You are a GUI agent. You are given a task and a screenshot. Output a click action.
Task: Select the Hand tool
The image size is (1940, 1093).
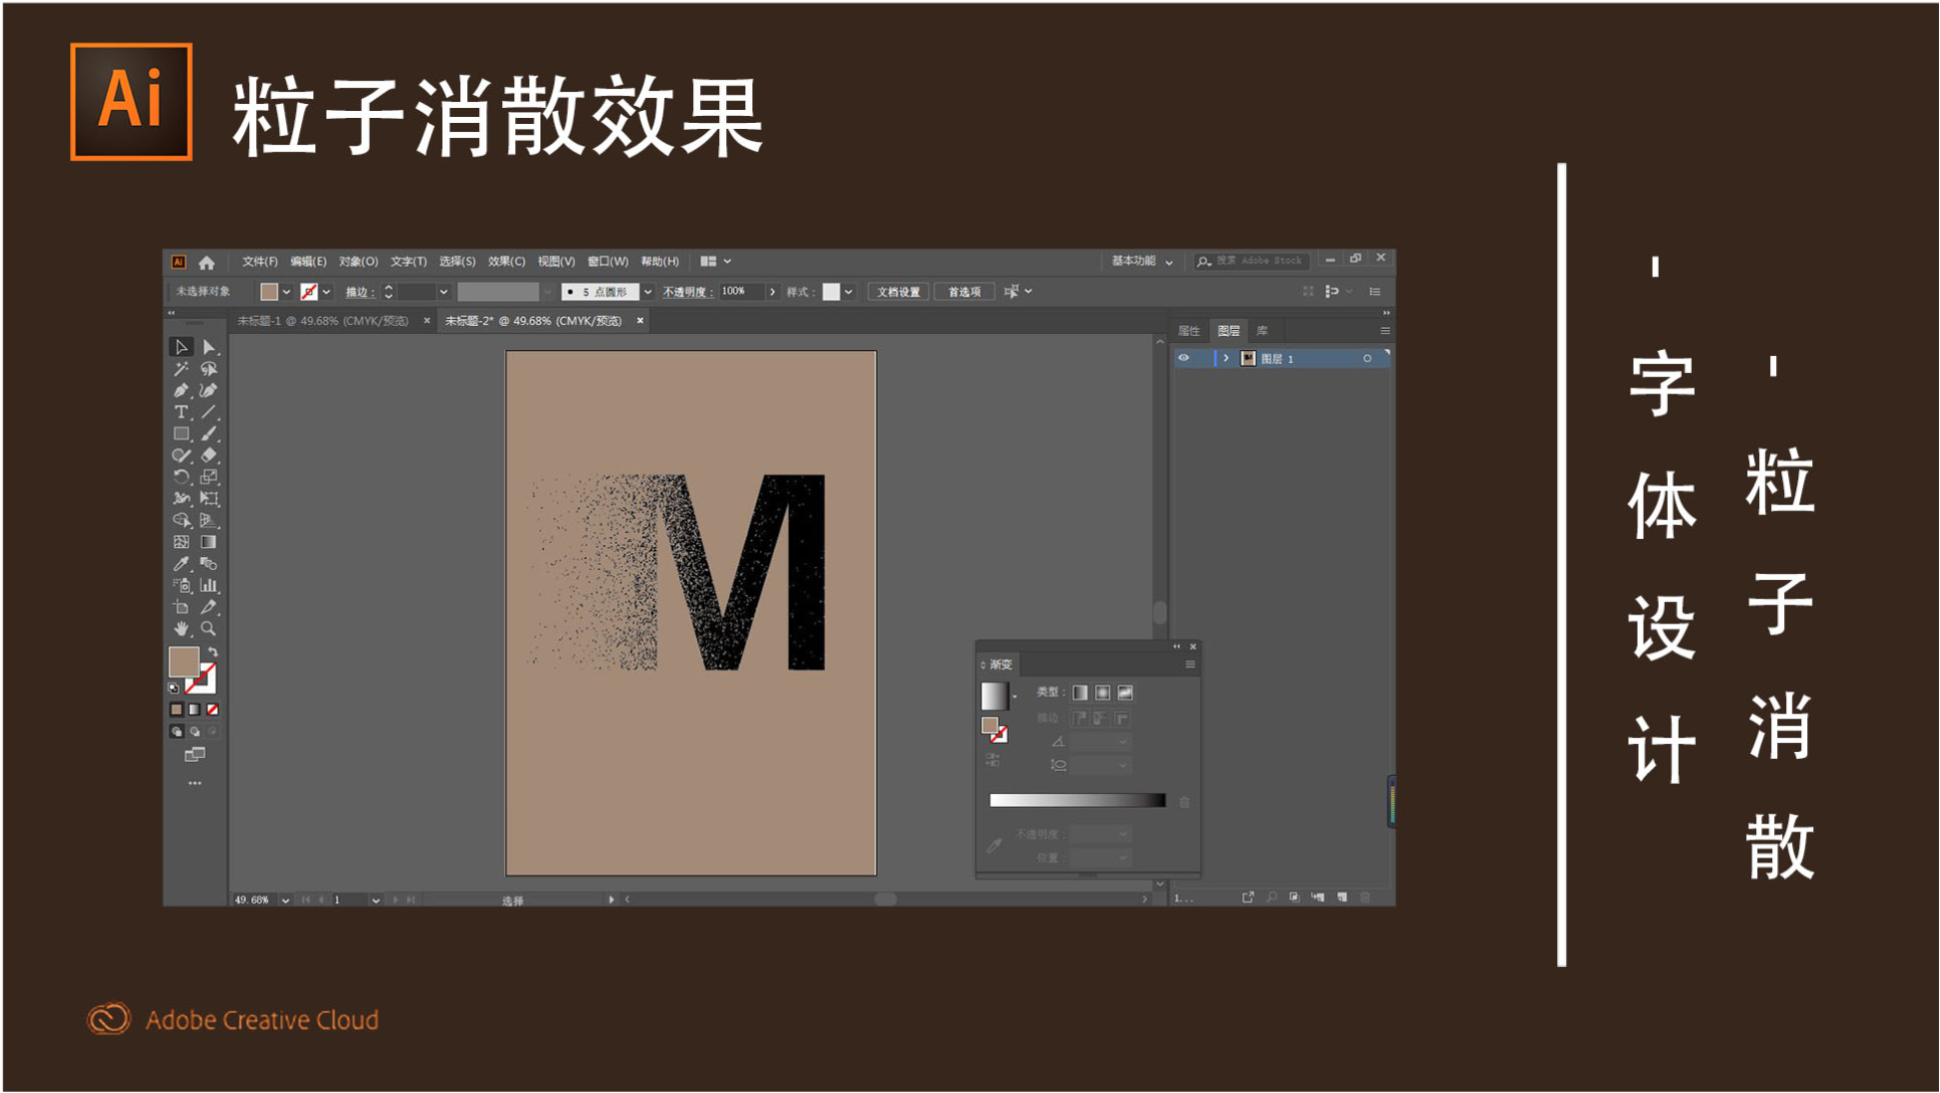[x=181, y=628]
